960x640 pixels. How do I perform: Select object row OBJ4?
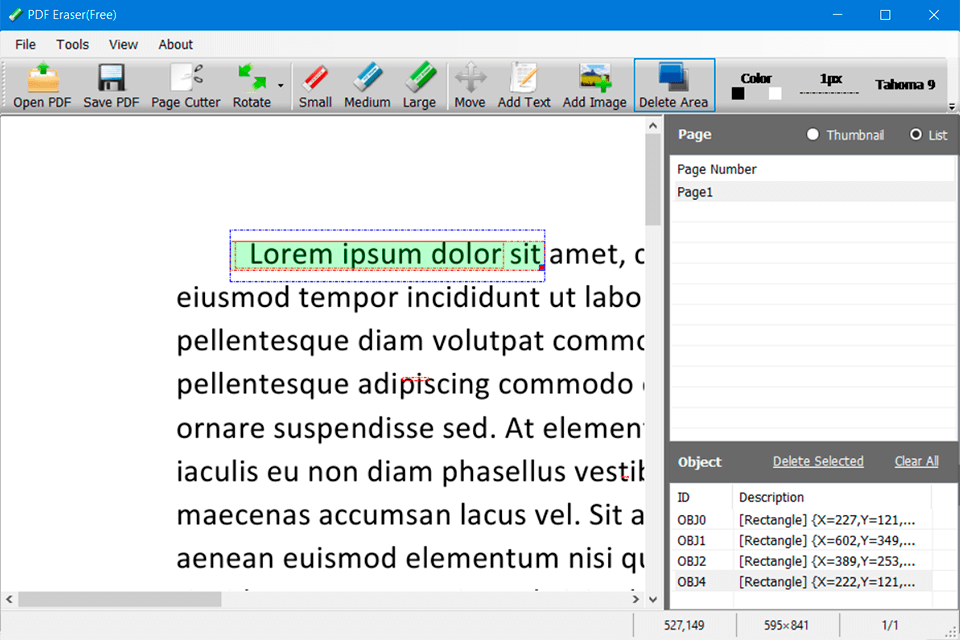[x=802, y=582]
